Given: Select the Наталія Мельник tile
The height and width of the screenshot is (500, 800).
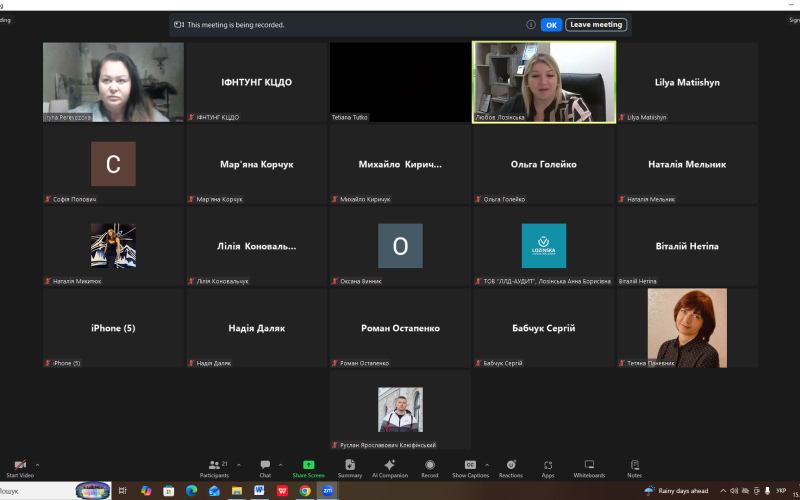Looking at the screenshot, I should [687, 164].
